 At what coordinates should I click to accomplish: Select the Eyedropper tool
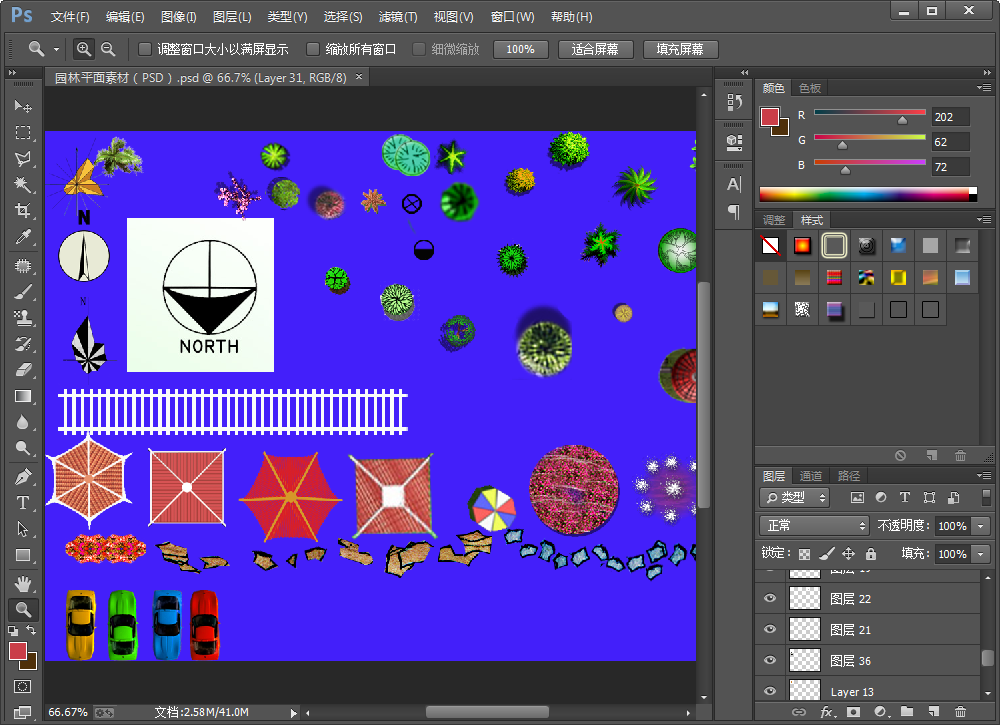click(x=23, y=237)
